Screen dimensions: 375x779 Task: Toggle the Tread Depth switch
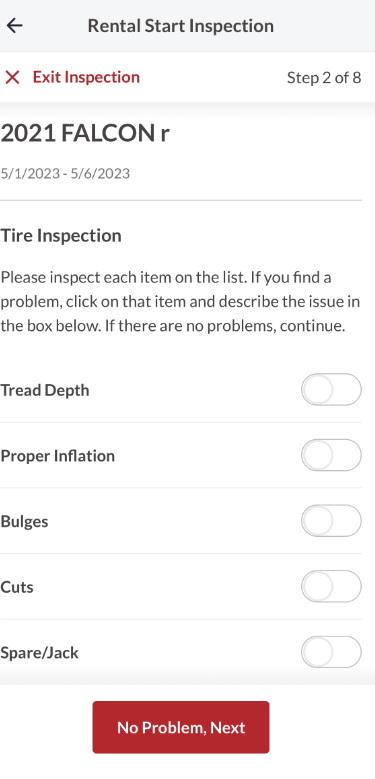coord(331,390)
